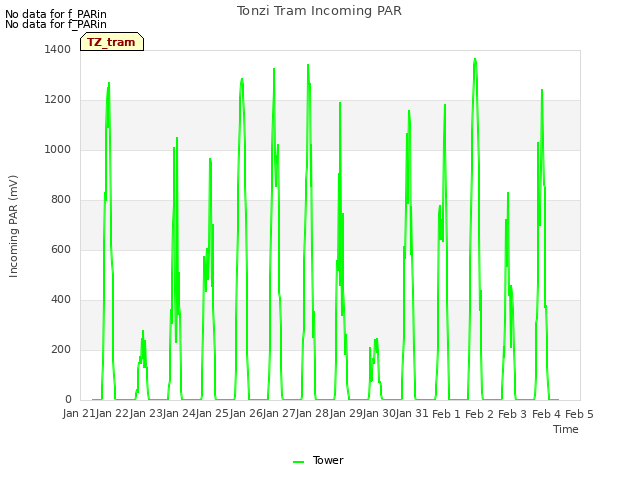Click the Jan 29 x-axis tick label
640x480 pixels.
pyautogui.click(x=346, y=414)
